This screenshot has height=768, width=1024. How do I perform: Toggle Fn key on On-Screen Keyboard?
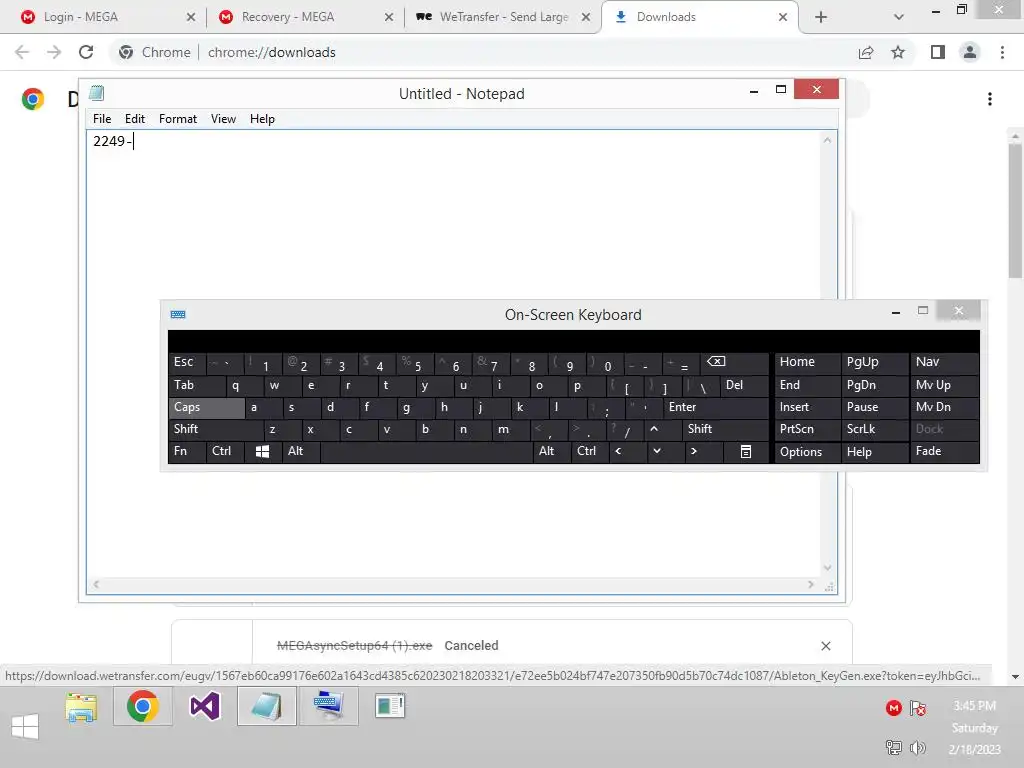[187, 451]
